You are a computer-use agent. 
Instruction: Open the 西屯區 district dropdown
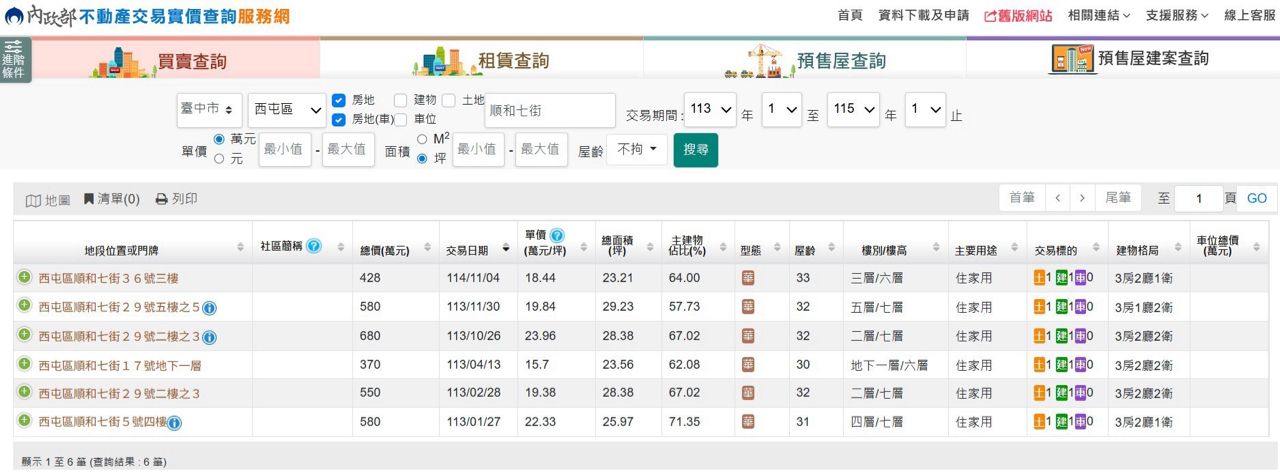pyautogui.click(x=287, y=109)
